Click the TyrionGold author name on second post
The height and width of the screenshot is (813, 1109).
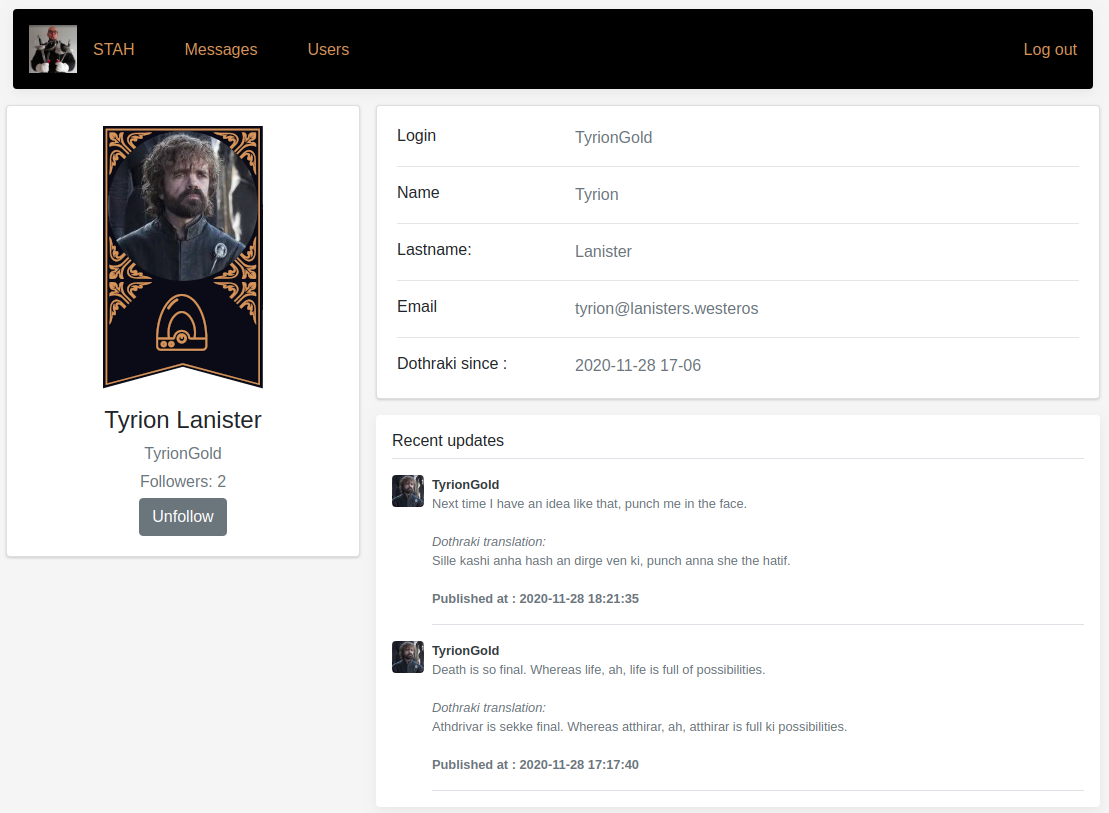pyautogui.click(x=465, y=650)
